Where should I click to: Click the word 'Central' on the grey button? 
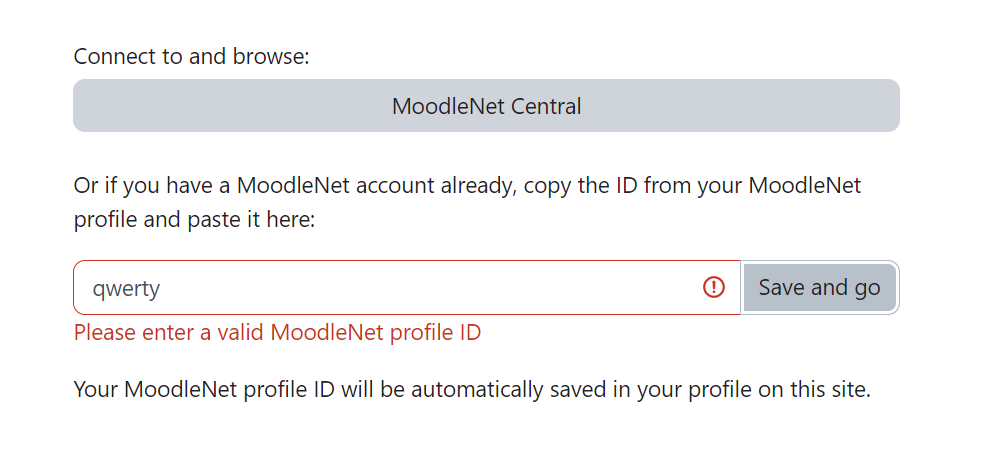546,106
